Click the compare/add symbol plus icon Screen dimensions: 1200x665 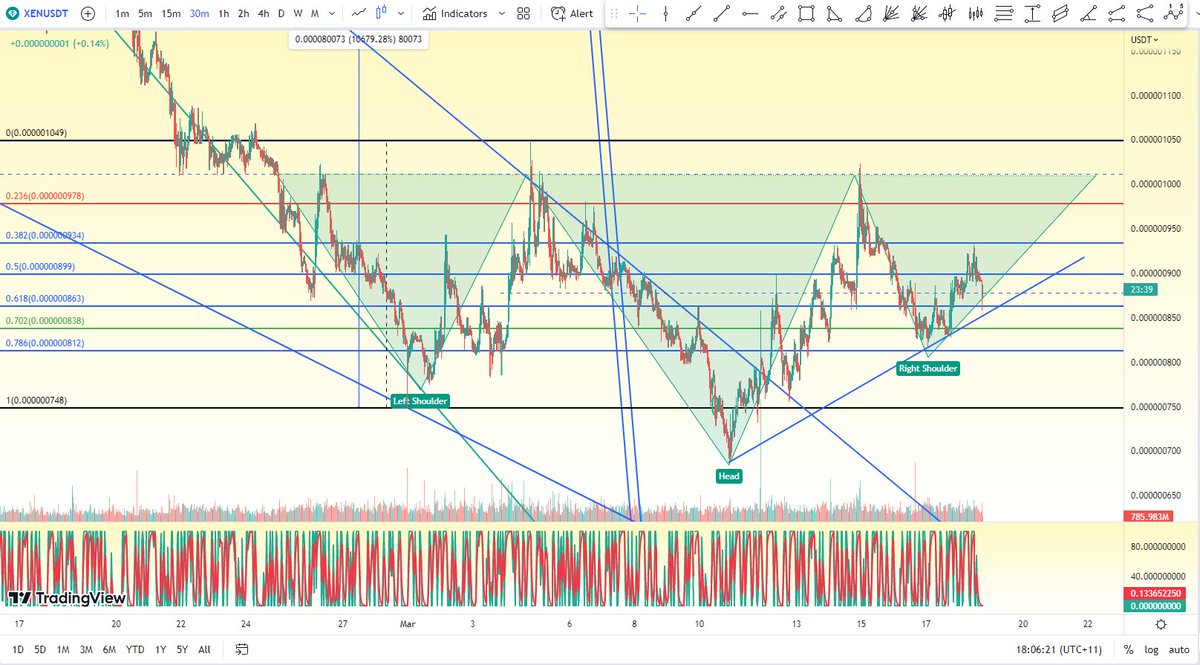coord(88,14)
